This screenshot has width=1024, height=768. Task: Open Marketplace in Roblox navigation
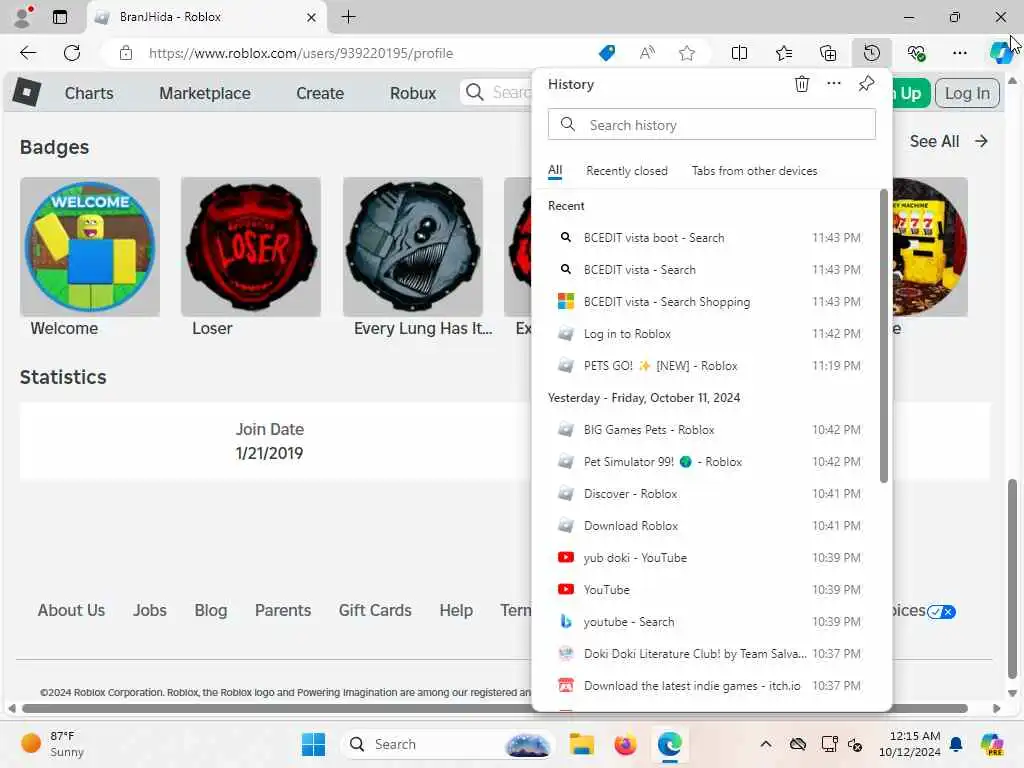pos(205,93)
